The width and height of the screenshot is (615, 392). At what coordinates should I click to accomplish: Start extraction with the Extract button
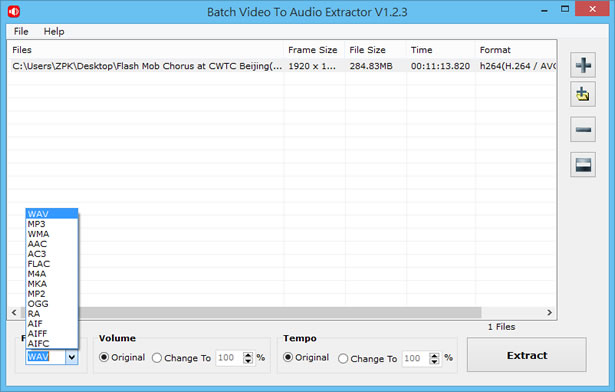click(x=527, y=355)
